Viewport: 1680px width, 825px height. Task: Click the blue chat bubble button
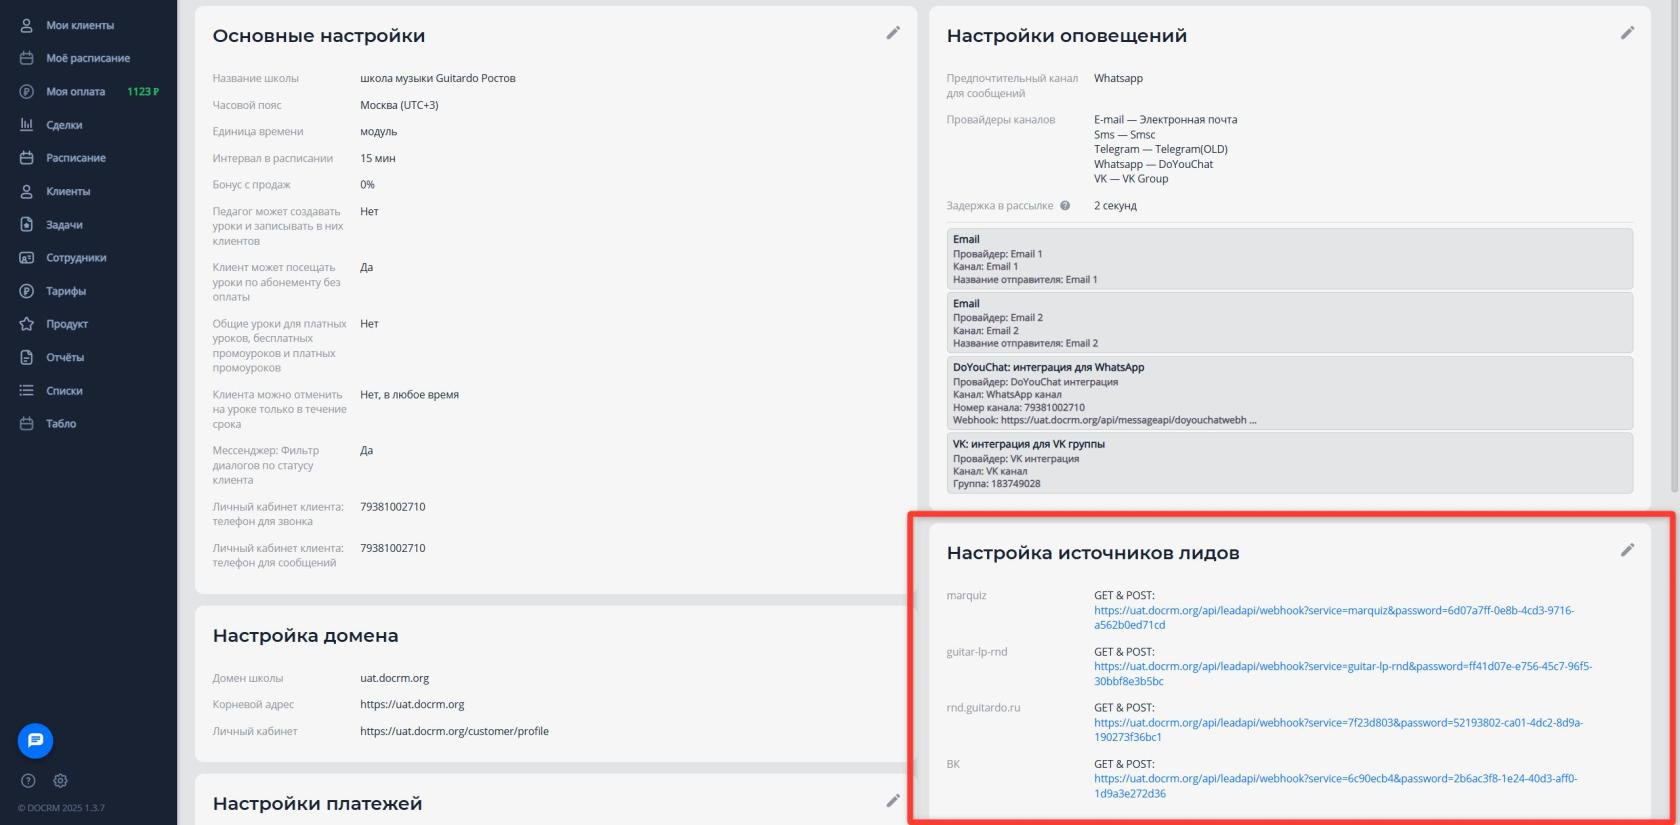(35, 740)
